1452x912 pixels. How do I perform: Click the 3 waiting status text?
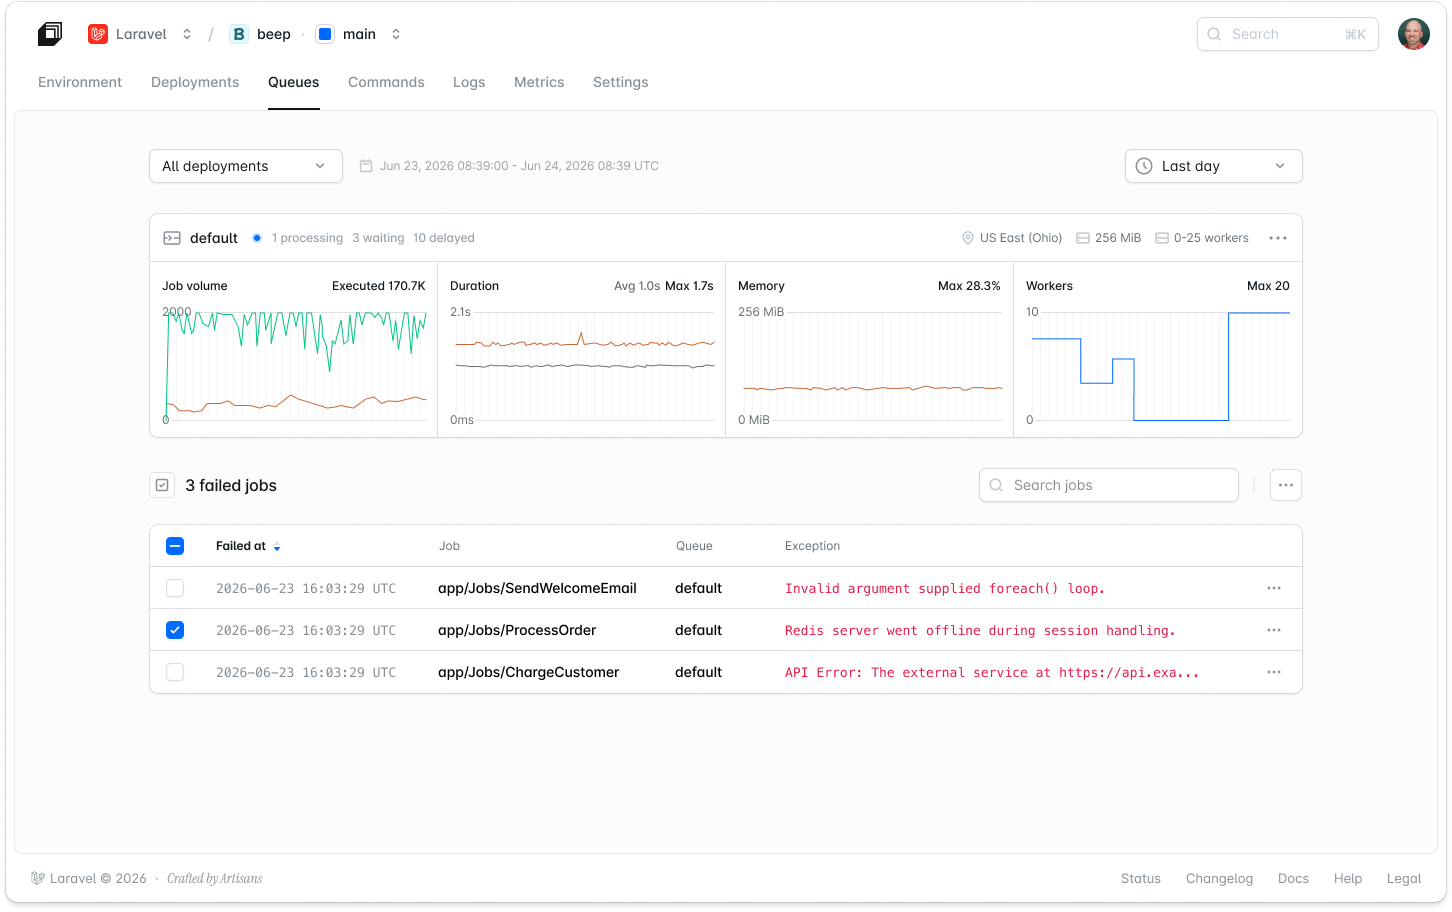pyautogui.click(x=378, y=238)
